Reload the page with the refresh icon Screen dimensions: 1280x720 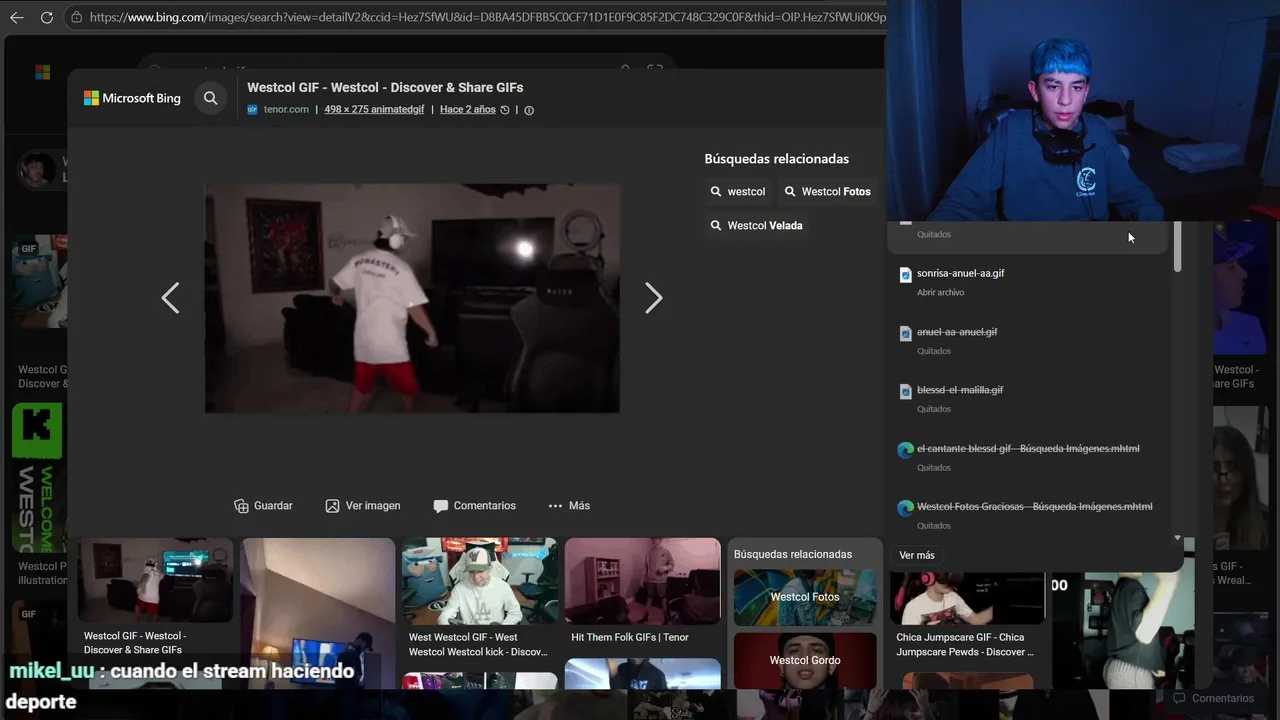[46, 17]
